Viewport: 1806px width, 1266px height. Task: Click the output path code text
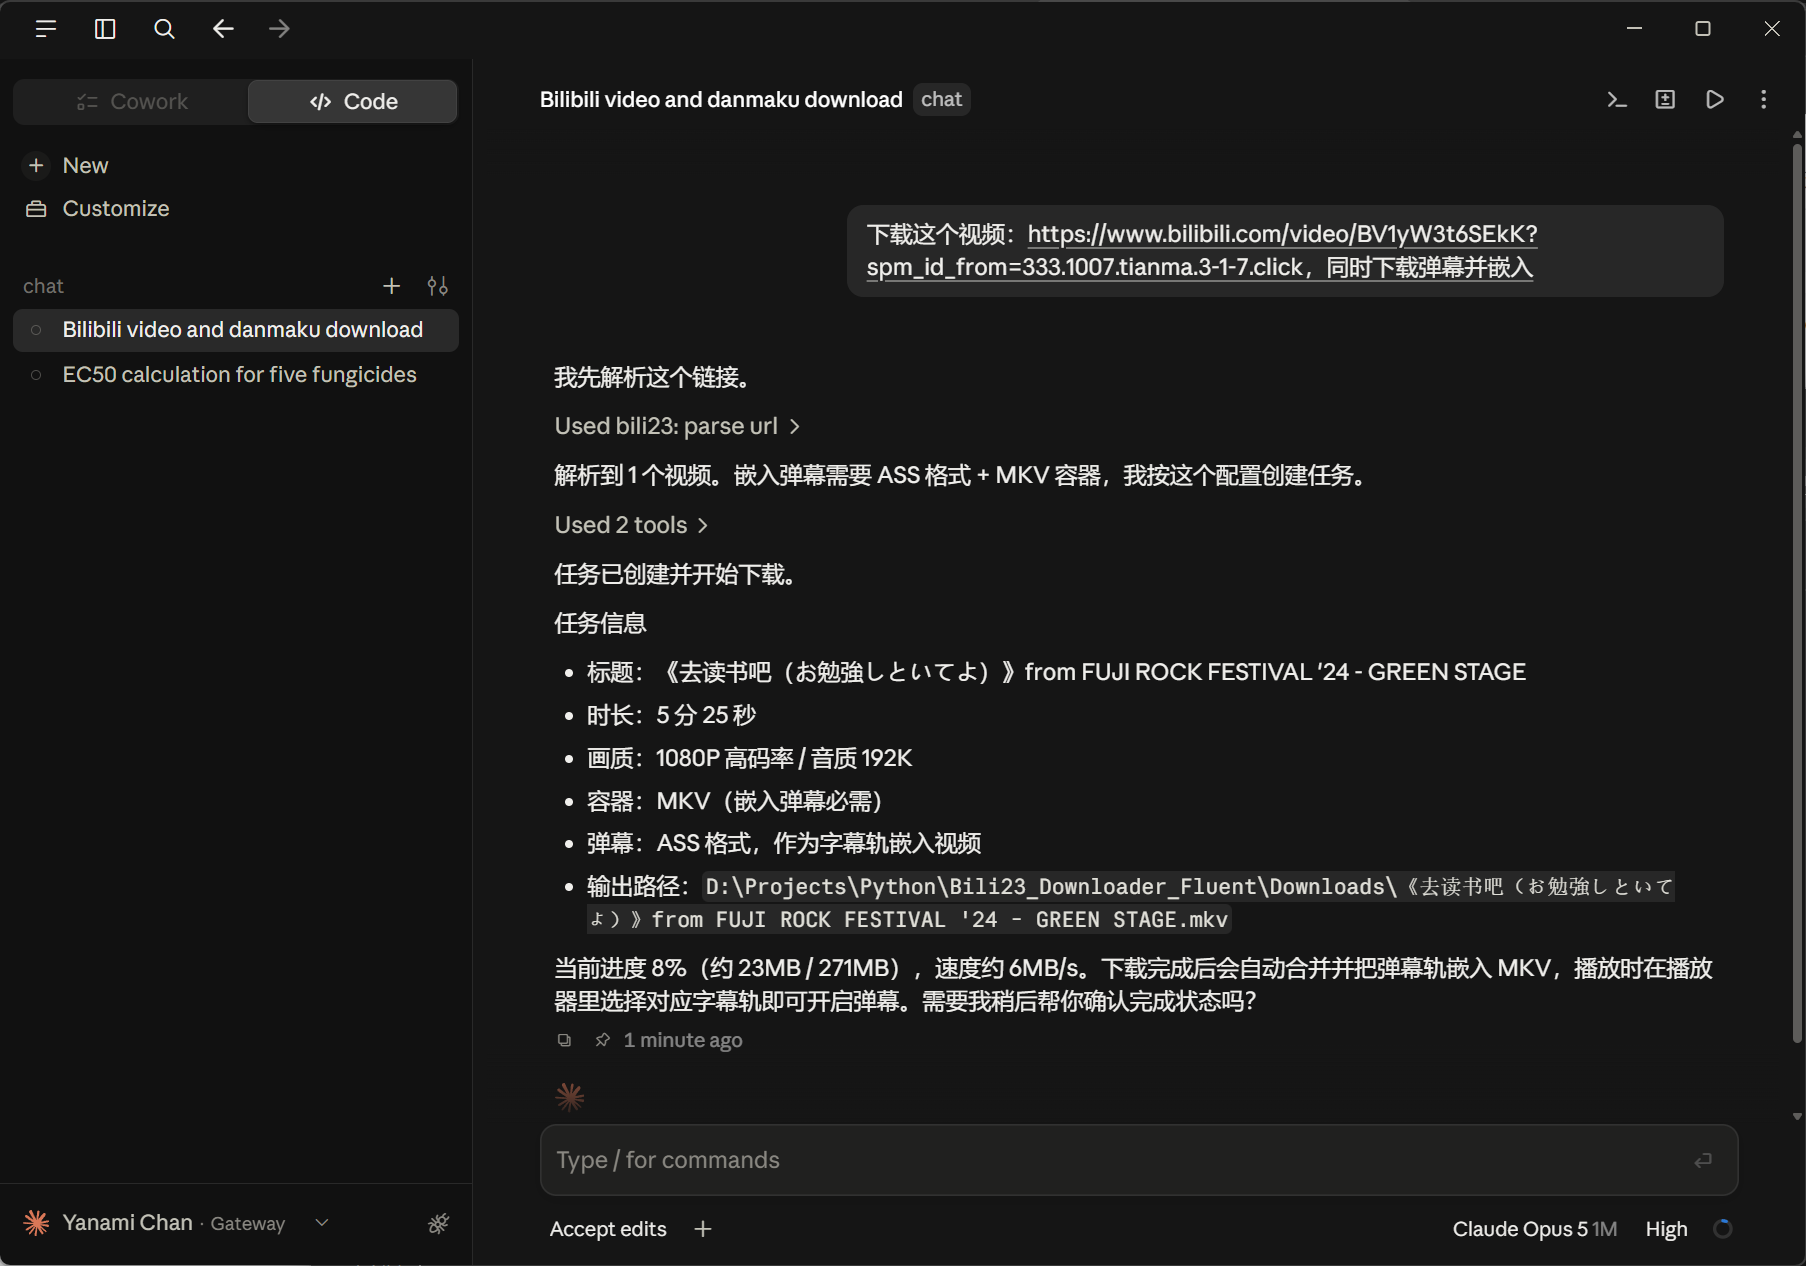pos(1131,903)
